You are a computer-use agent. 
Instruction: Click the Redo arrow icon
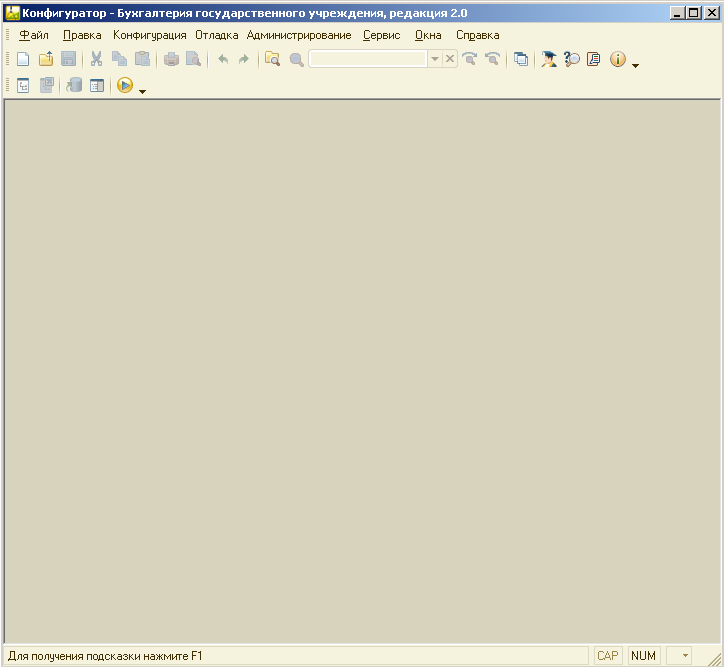coord(244,59)
